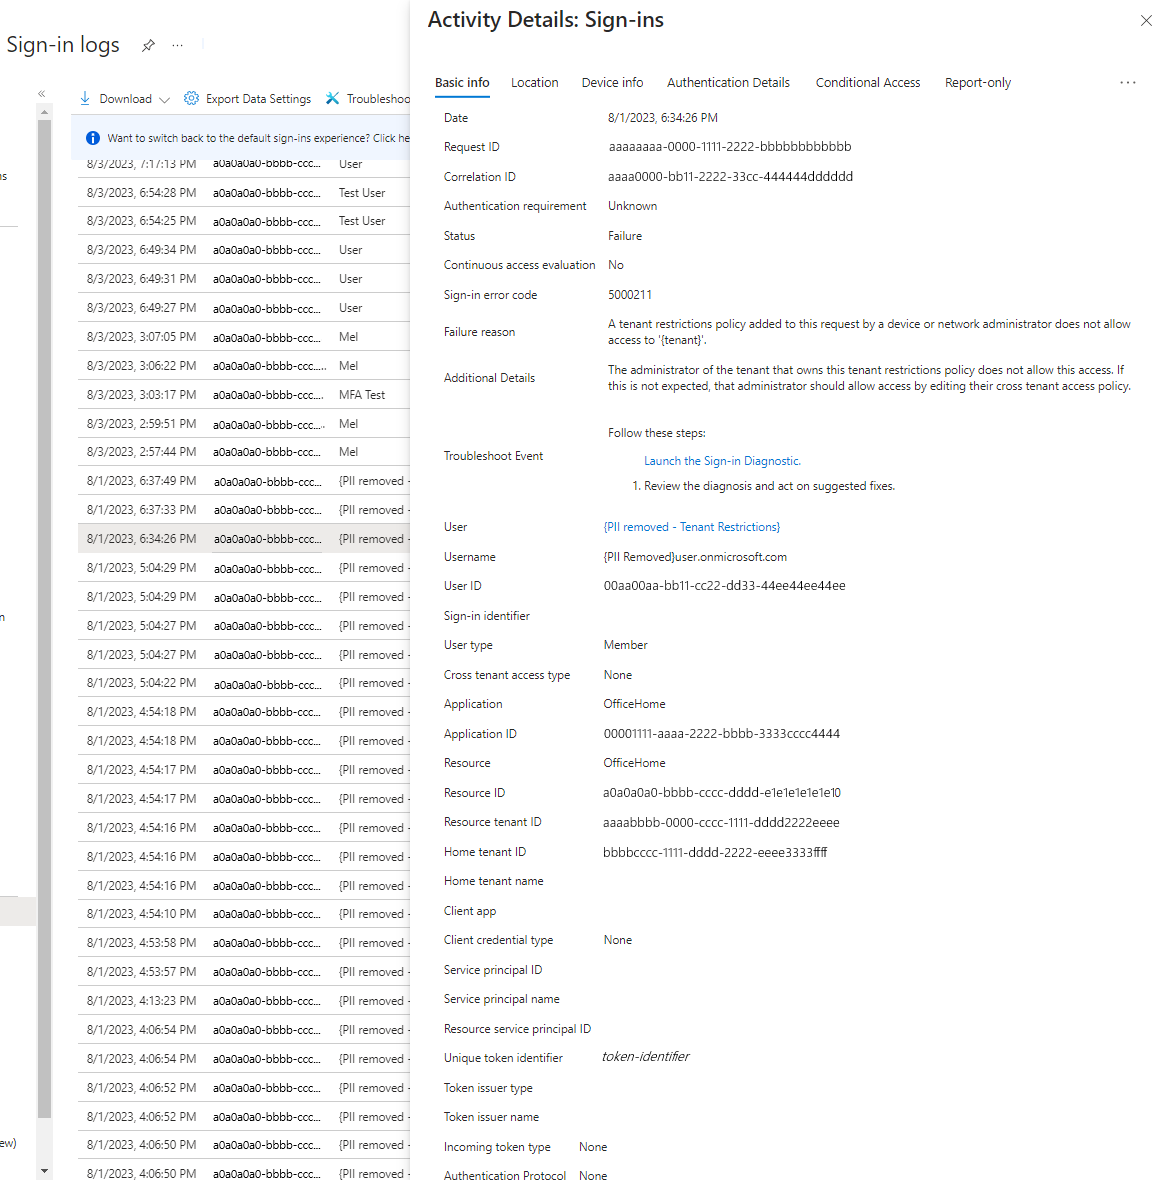Click the Resource tenant ID value
Screen dimensions: 1159x1180
[721, 823]
